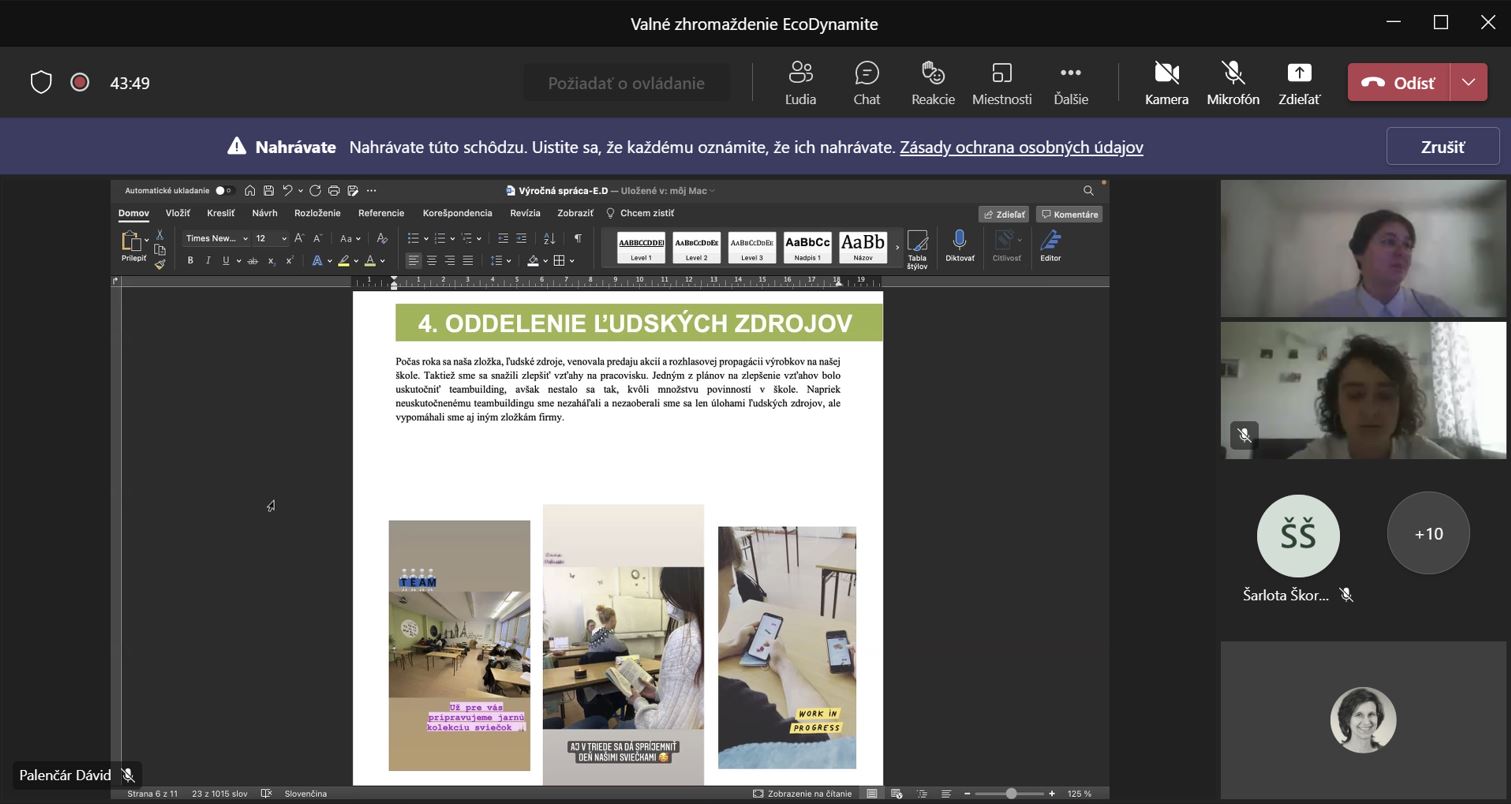
Task: Select the Šarlota ŠŠ participant avatar
Action: point(1298,536)
